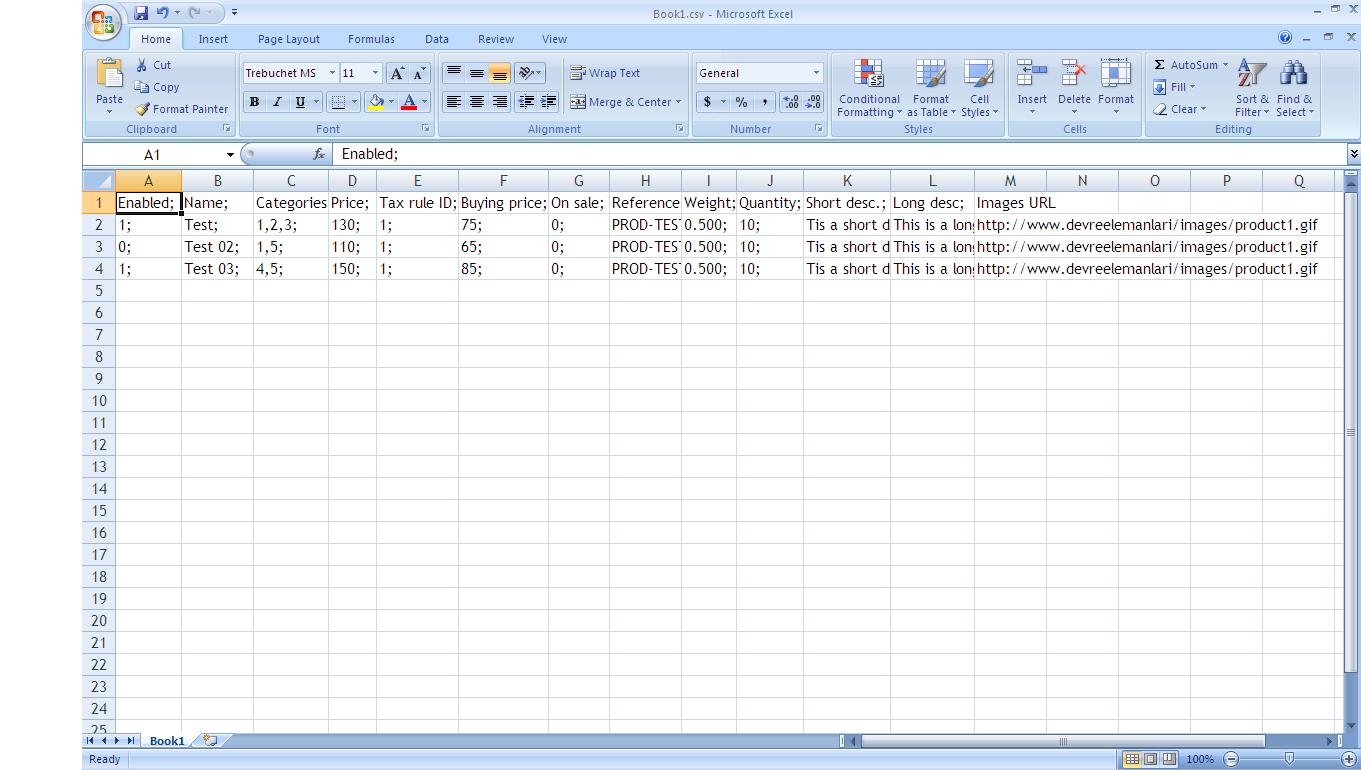Launch the Font dialog box launcher
1361x770 pixels.
[426, 129]
